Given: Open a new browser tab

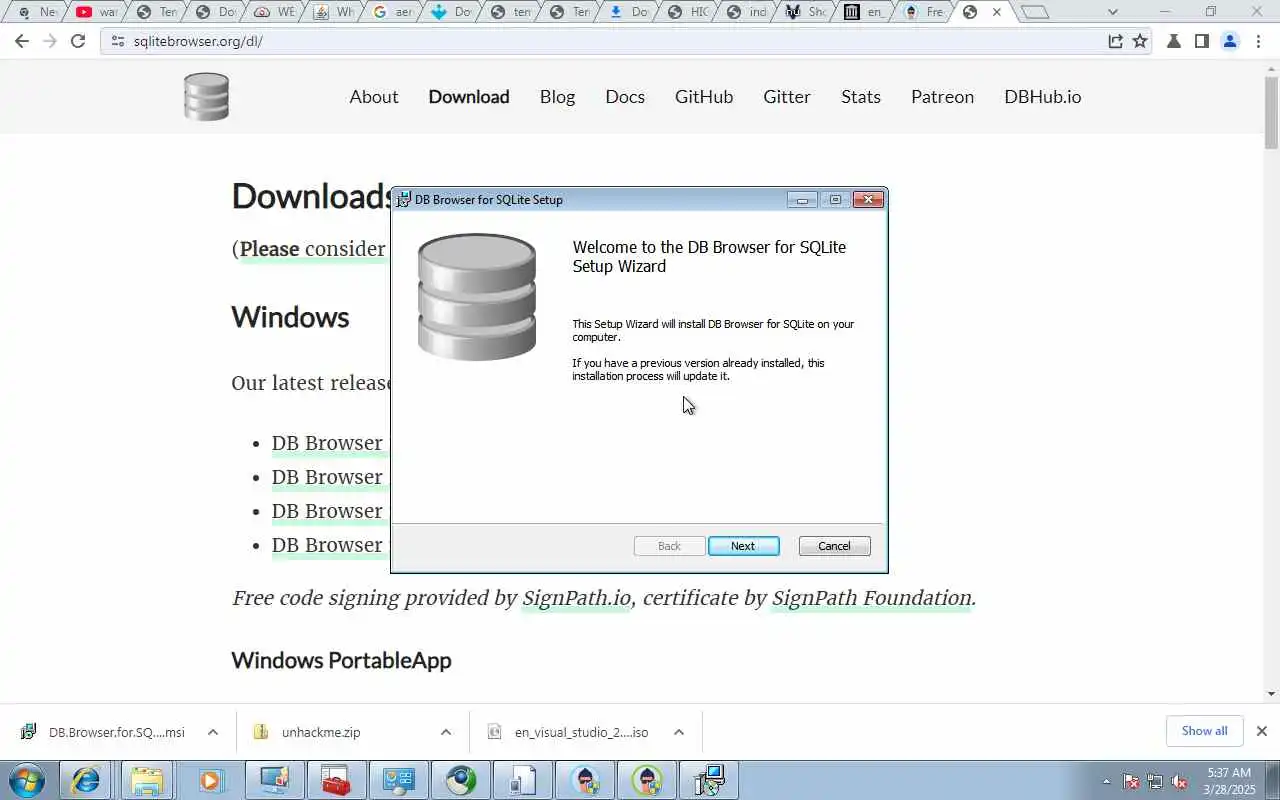Looking at the screenshot, I should click(x=1035, y=12).
